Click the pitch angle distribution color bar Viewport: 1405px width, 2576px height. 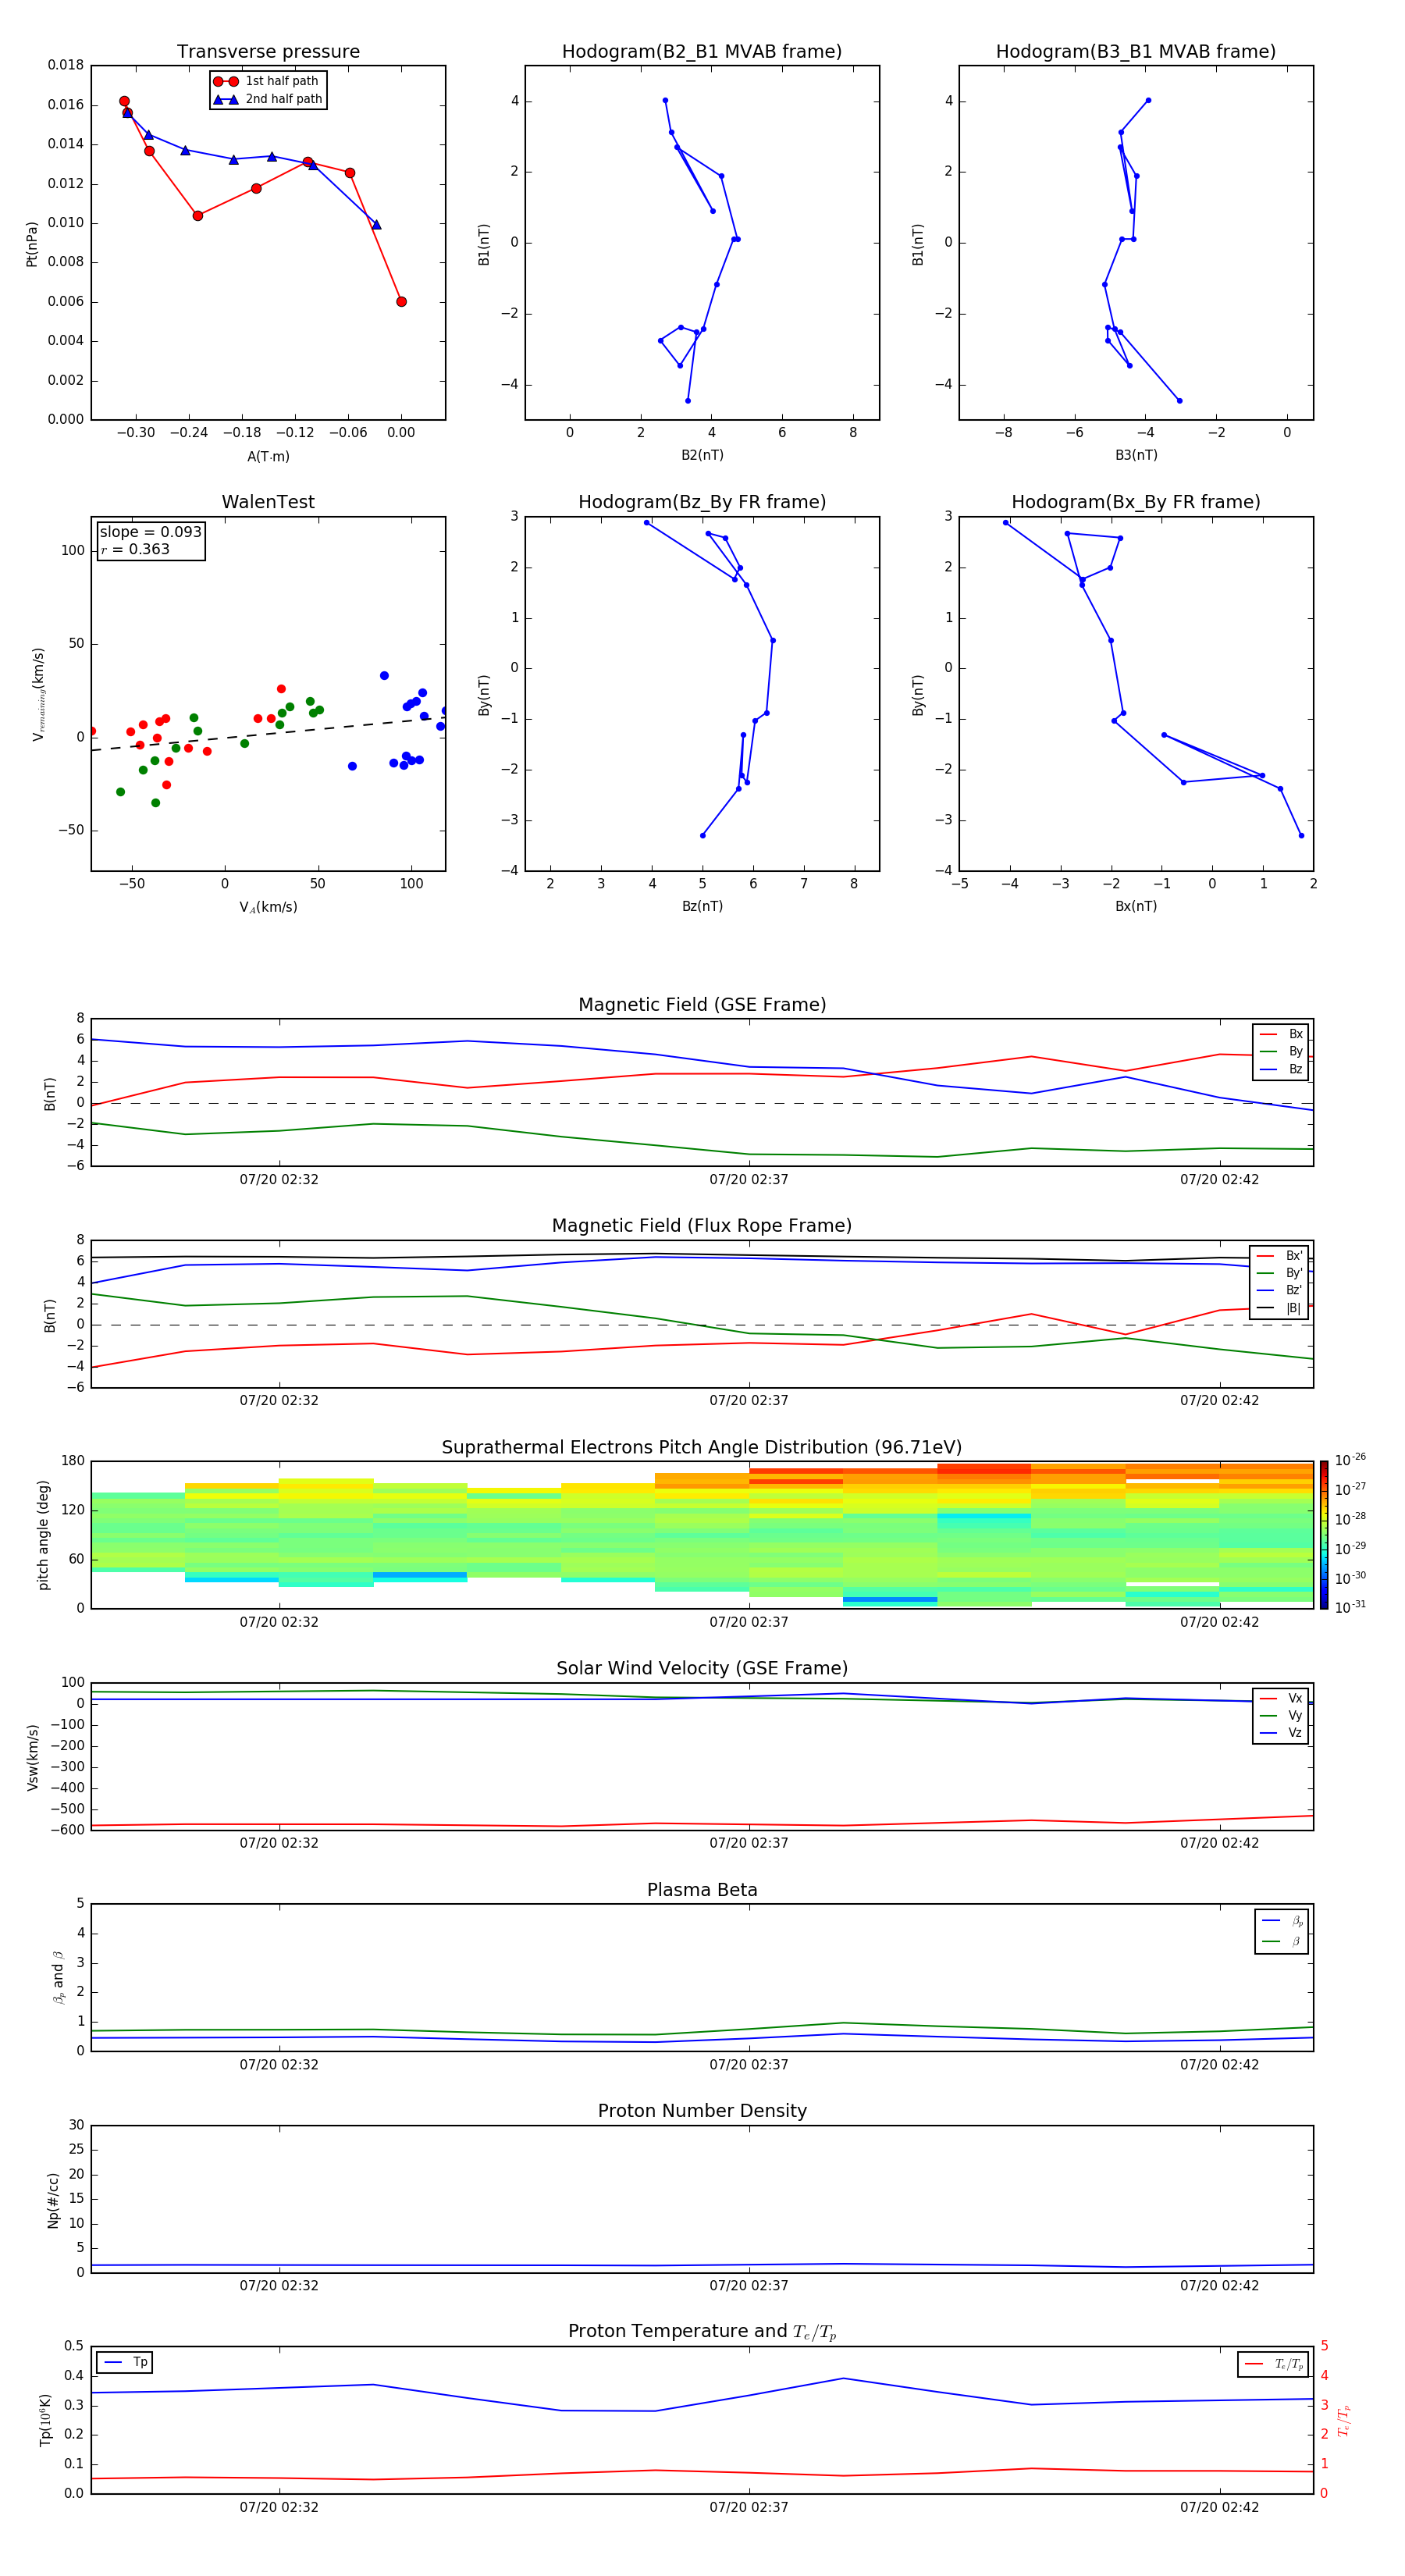[x=1323, y=1535]
